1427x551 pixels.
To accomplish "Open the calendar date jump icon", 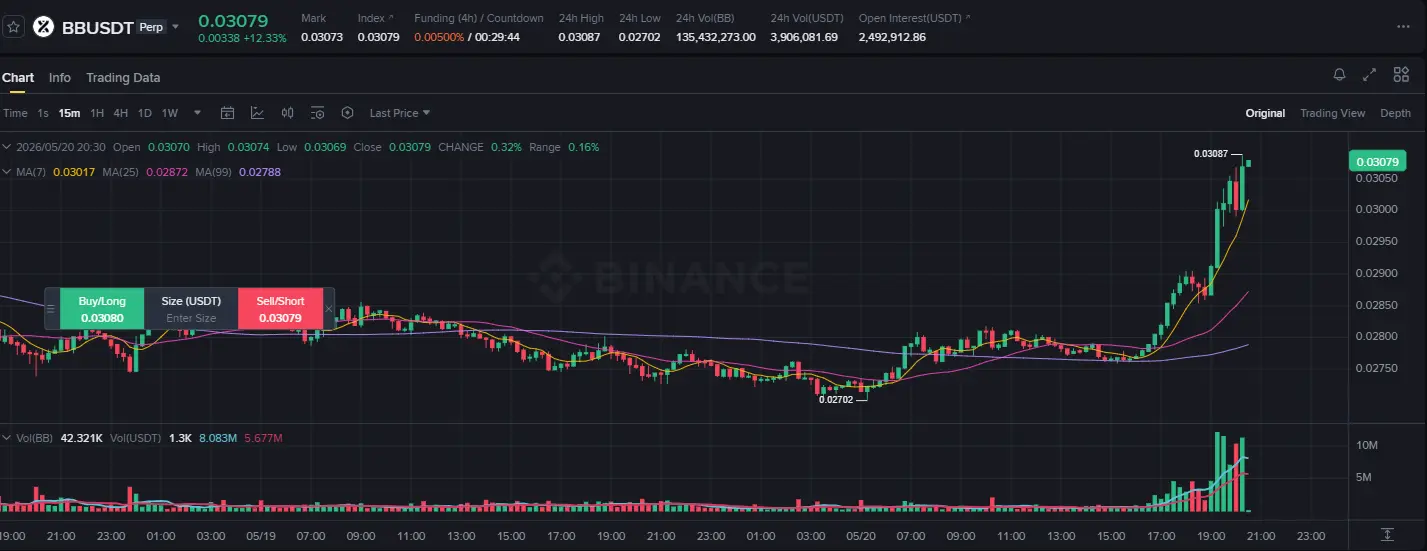I will tap(227, 113).
